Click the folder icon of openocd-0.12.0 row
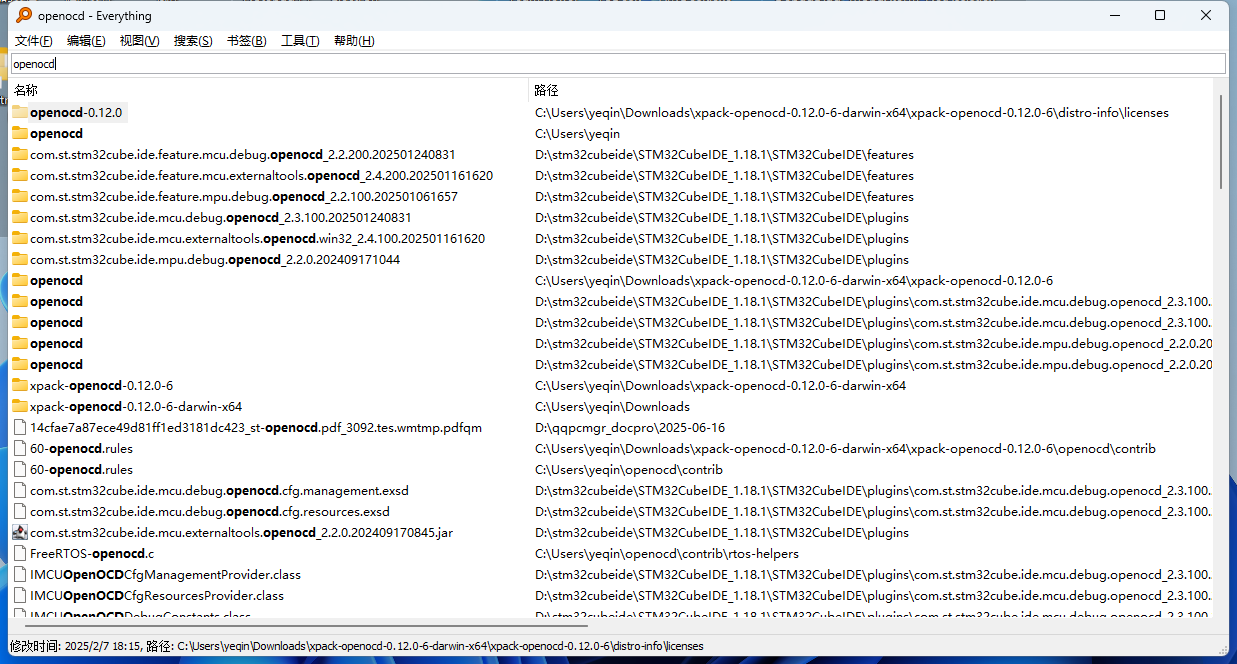Image resolution: width=1237 pixels, height=664 pixels. [20, 112]
